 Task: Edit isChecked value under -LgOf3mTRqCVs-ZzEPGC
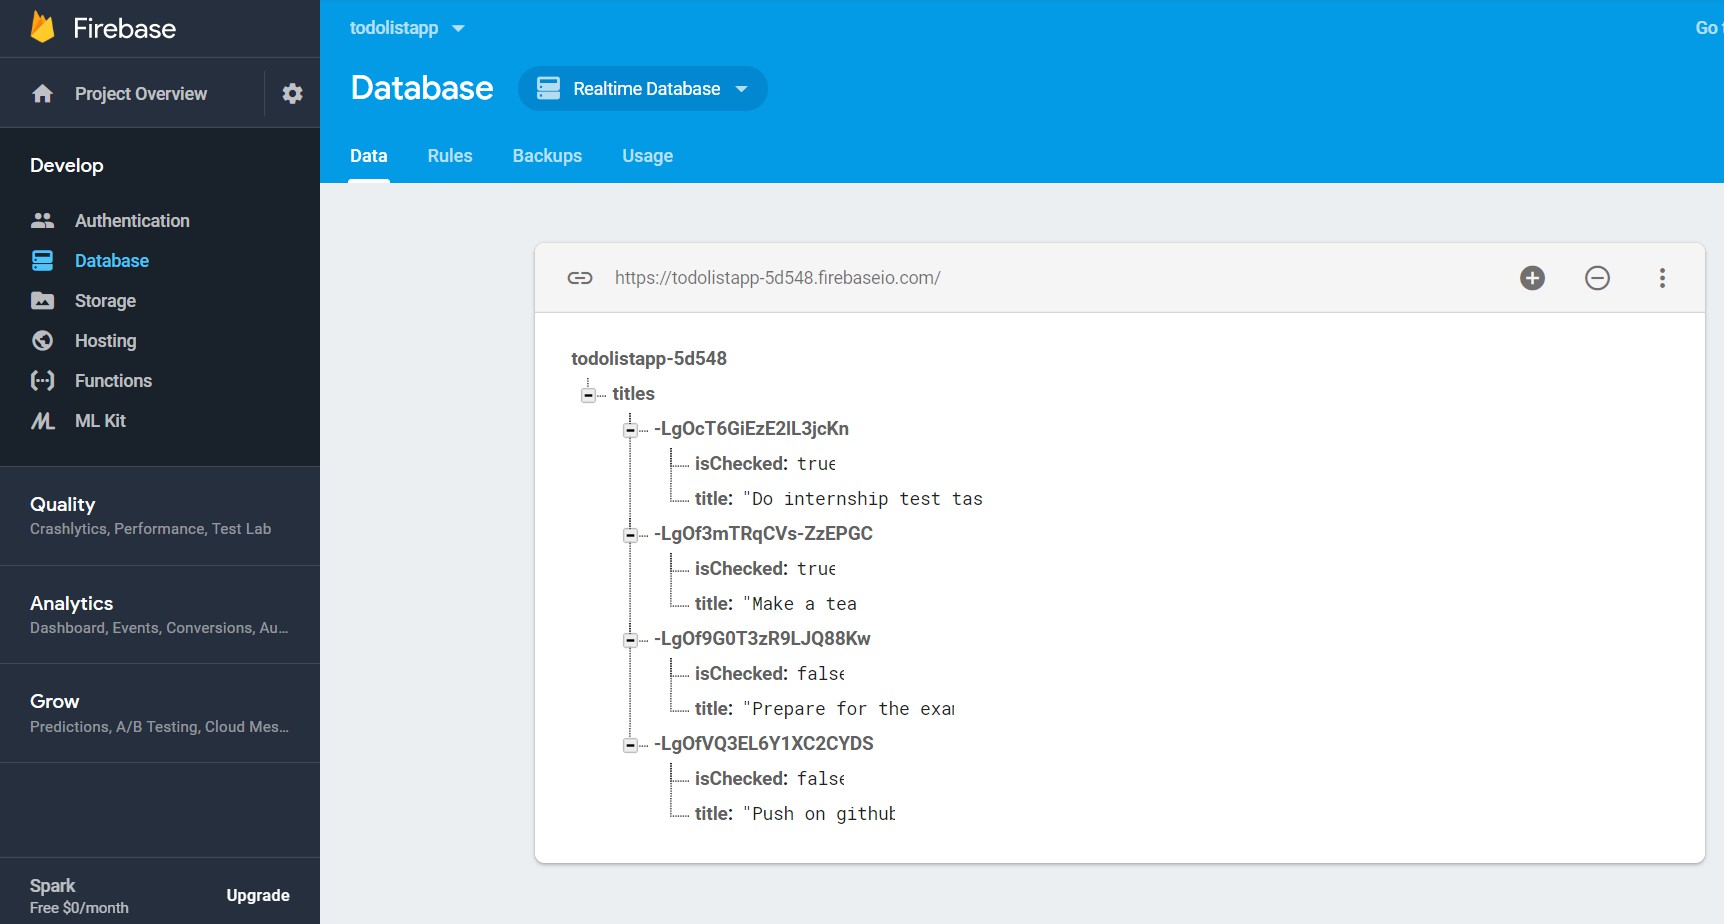coord(816,568)
